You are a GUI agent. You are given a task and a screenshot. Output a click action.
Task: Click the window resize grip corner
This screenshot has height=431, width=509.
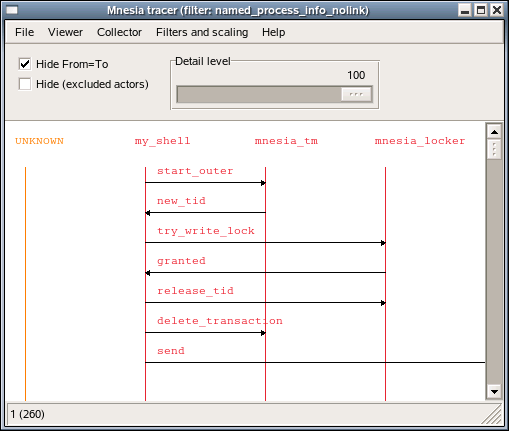click(x=493, y=415)
